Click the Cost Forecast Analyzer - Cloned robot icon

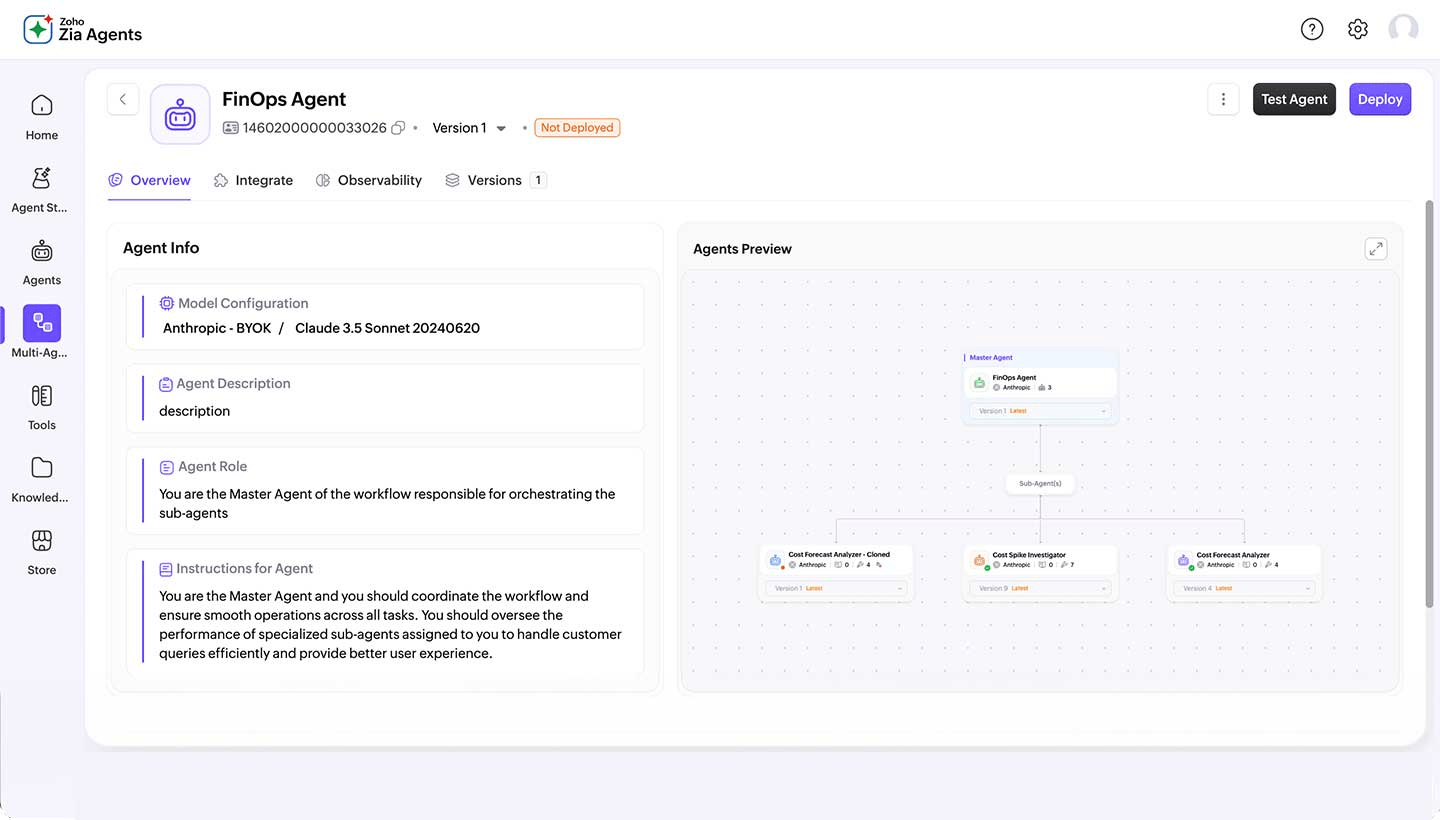pos(776,560)
